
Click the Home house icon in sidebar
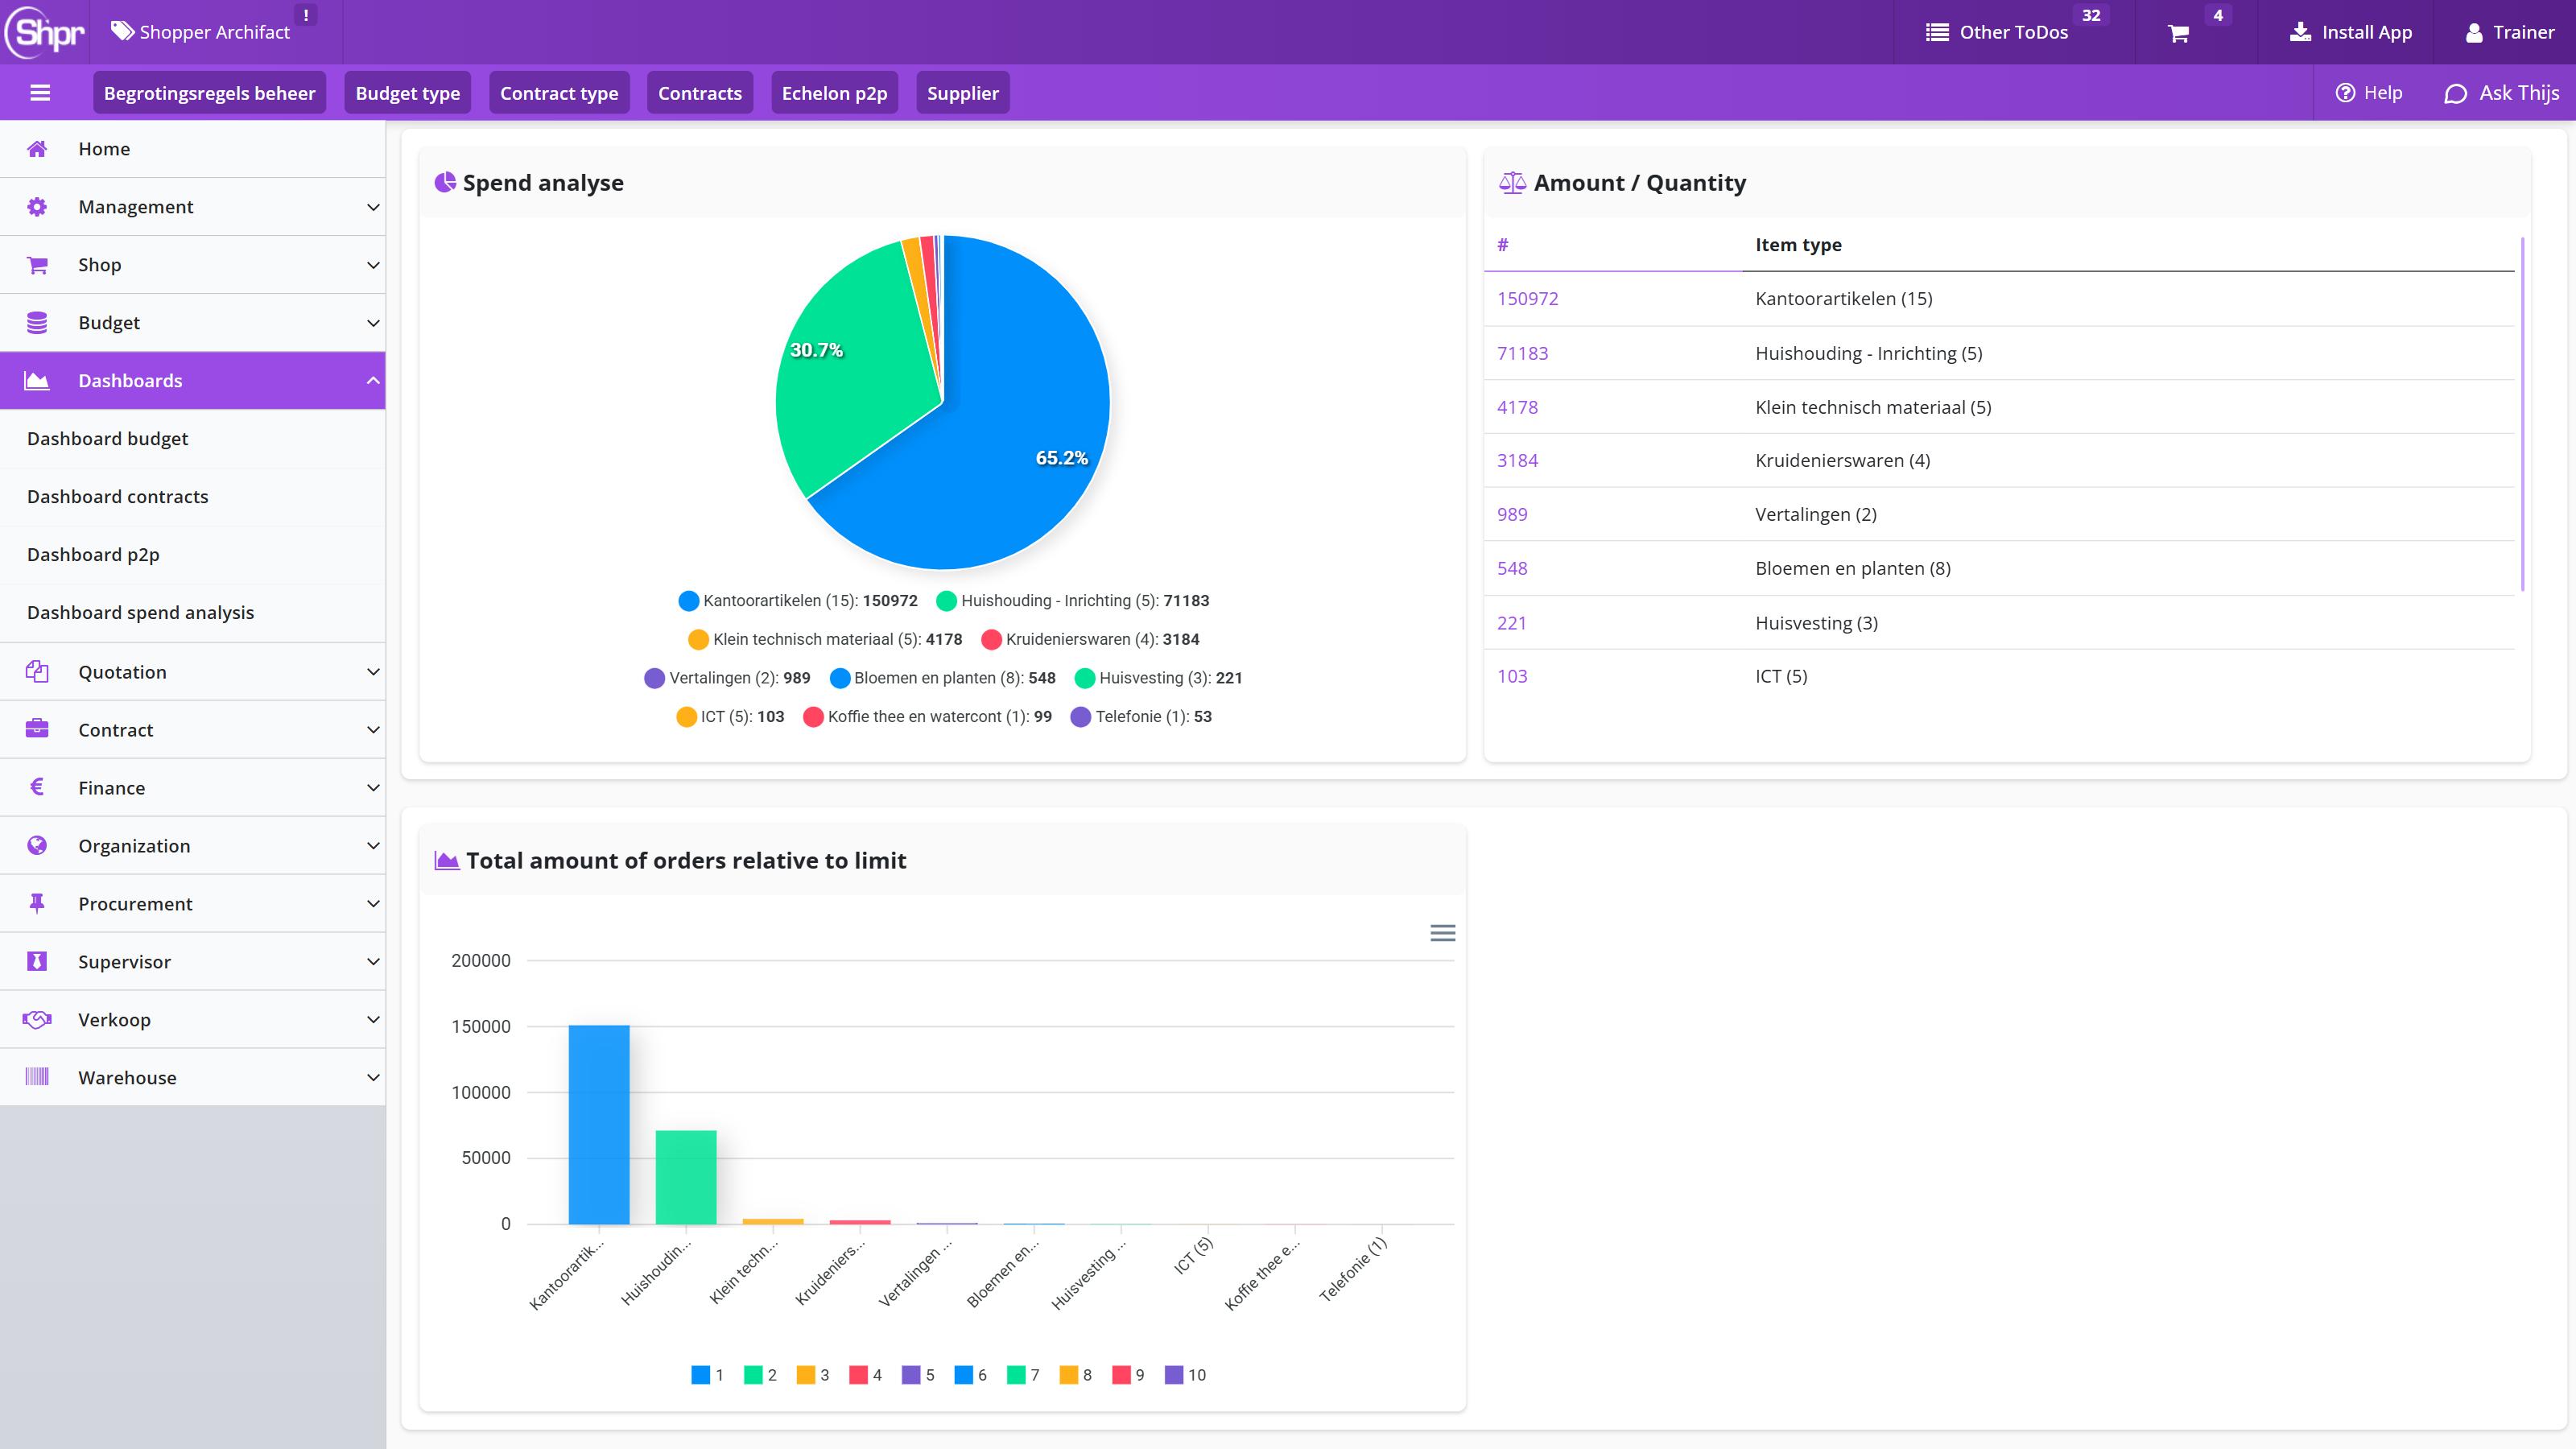pos(37,149)
